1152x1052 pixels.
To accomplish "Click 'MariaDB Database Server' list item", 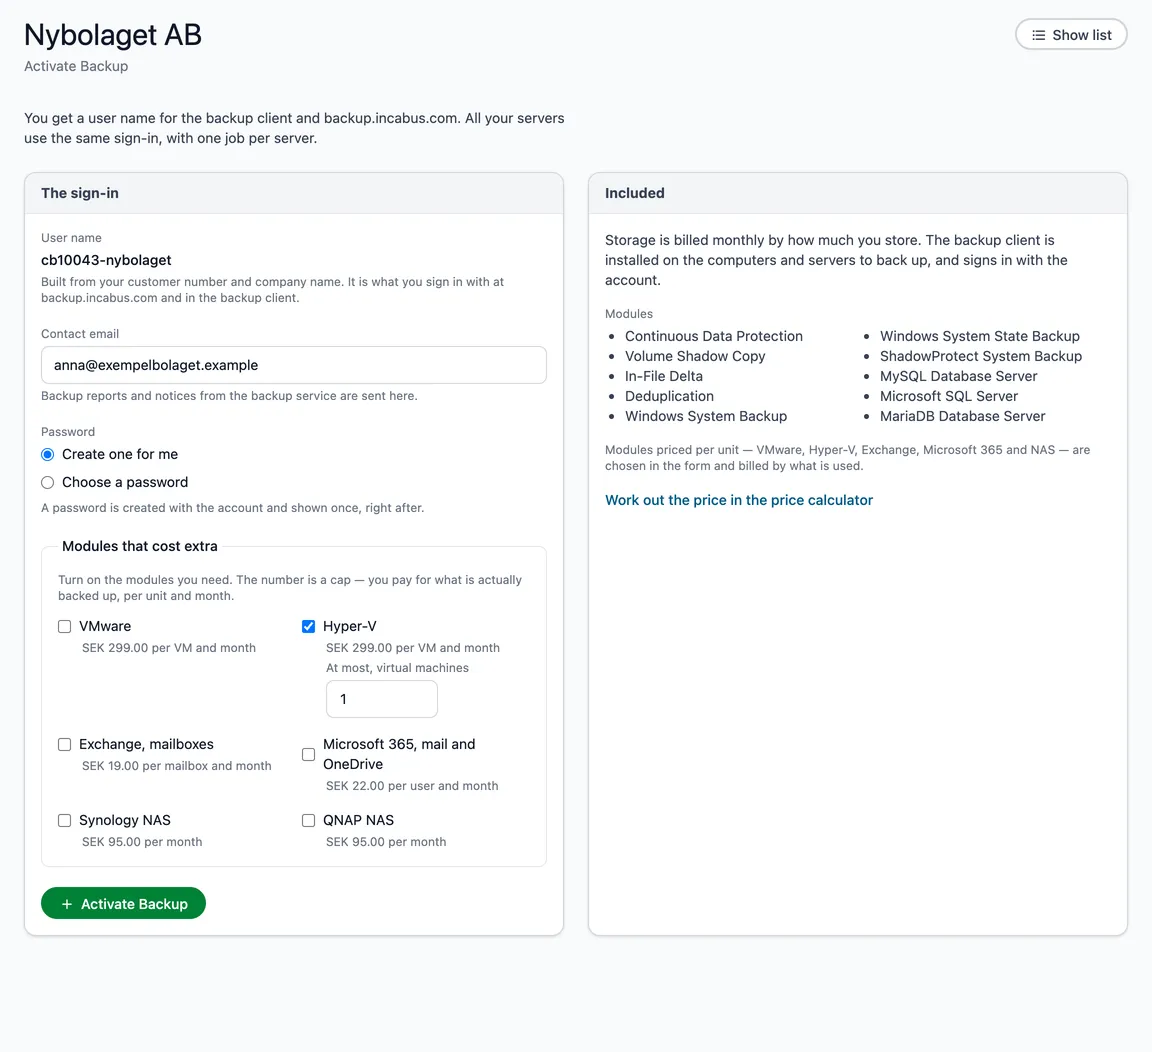I will point(962,416).
